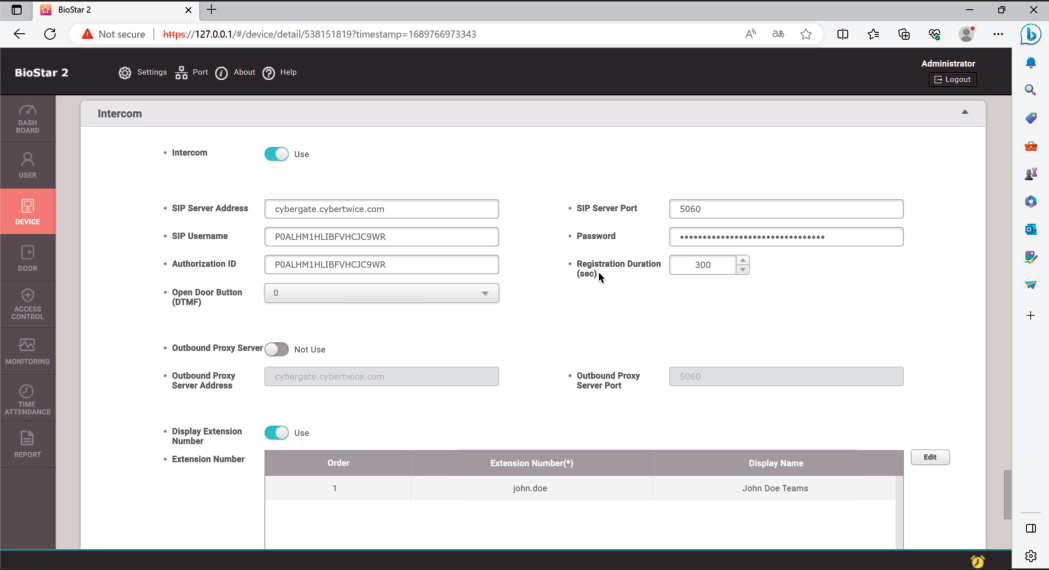Open the browser profile avatar
Screen dimensions: 1049x570
(x=966, y=34)
